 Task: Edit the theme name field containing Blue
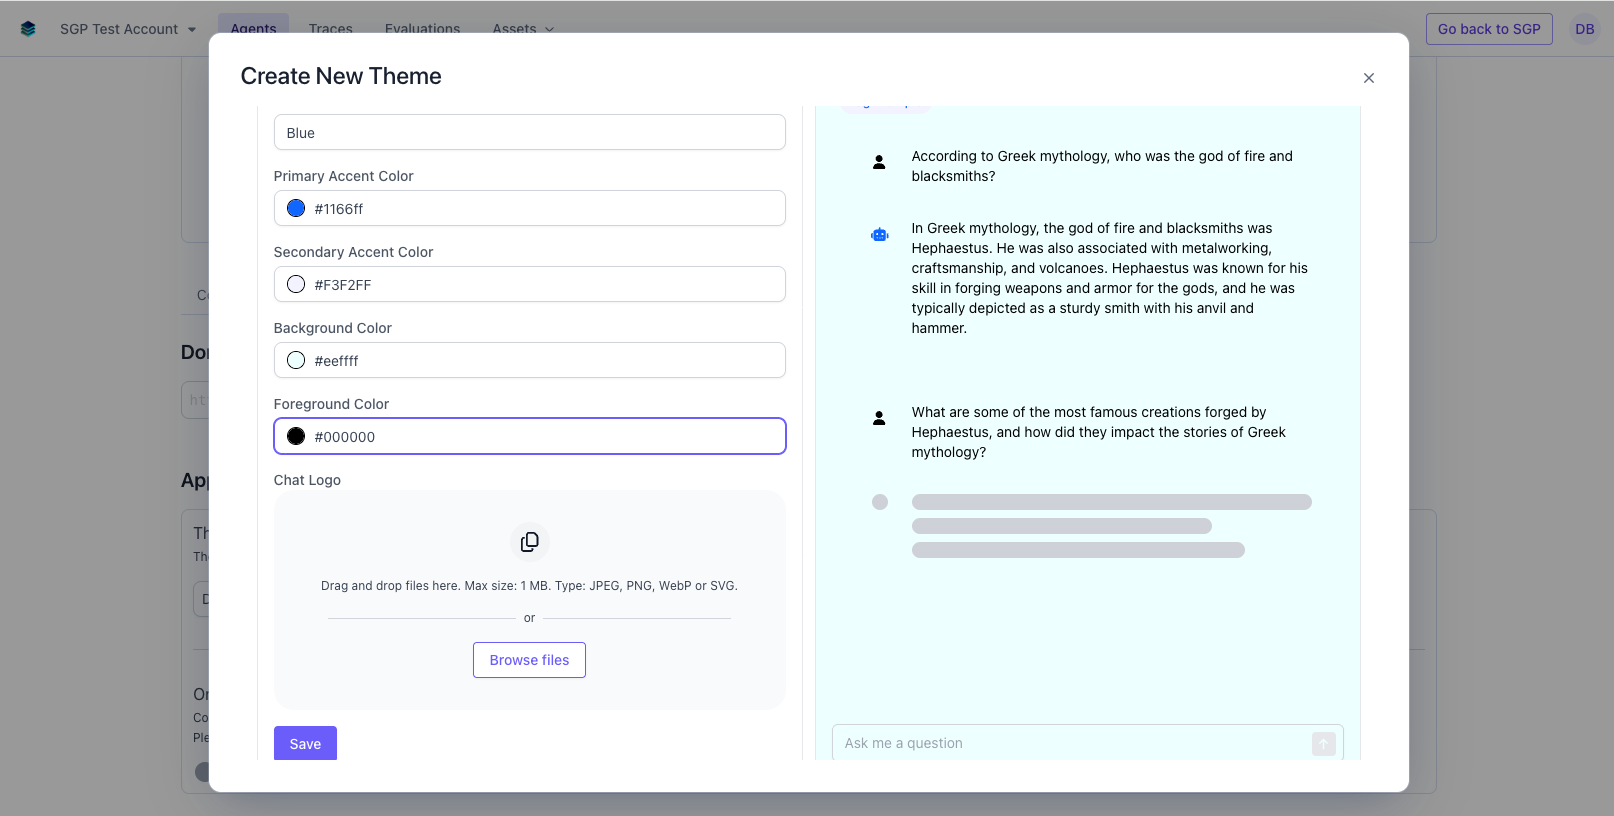click(x=530, y=132)
